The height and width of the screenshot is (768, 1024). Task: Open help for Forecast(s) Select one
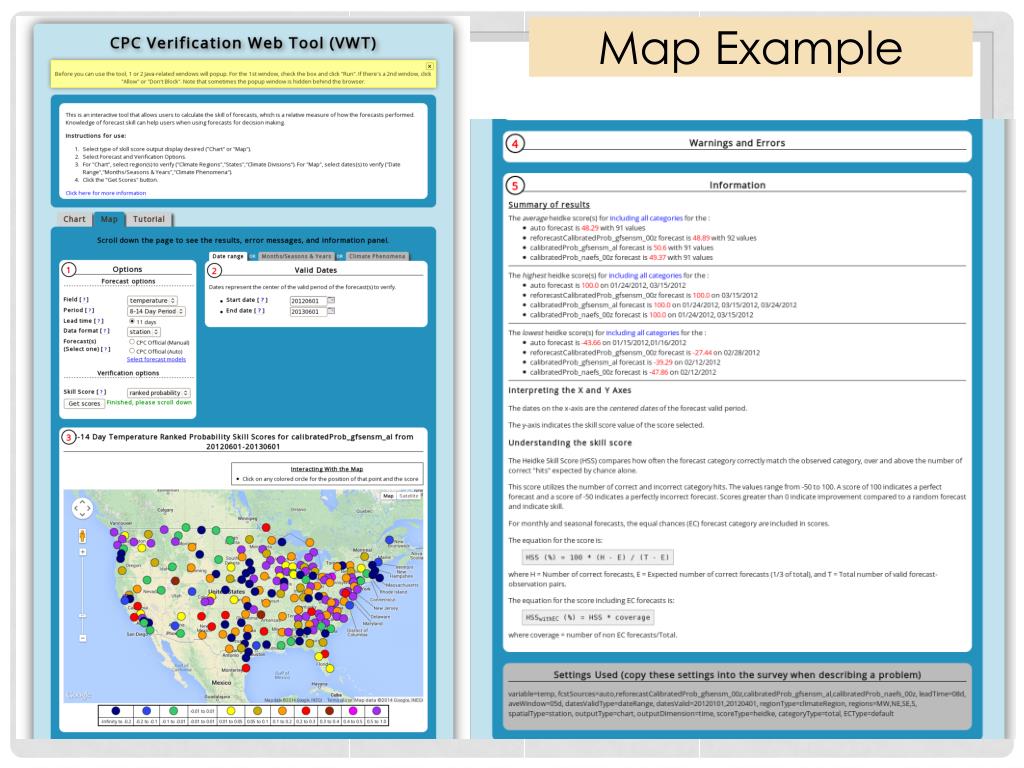coord(106,349)
